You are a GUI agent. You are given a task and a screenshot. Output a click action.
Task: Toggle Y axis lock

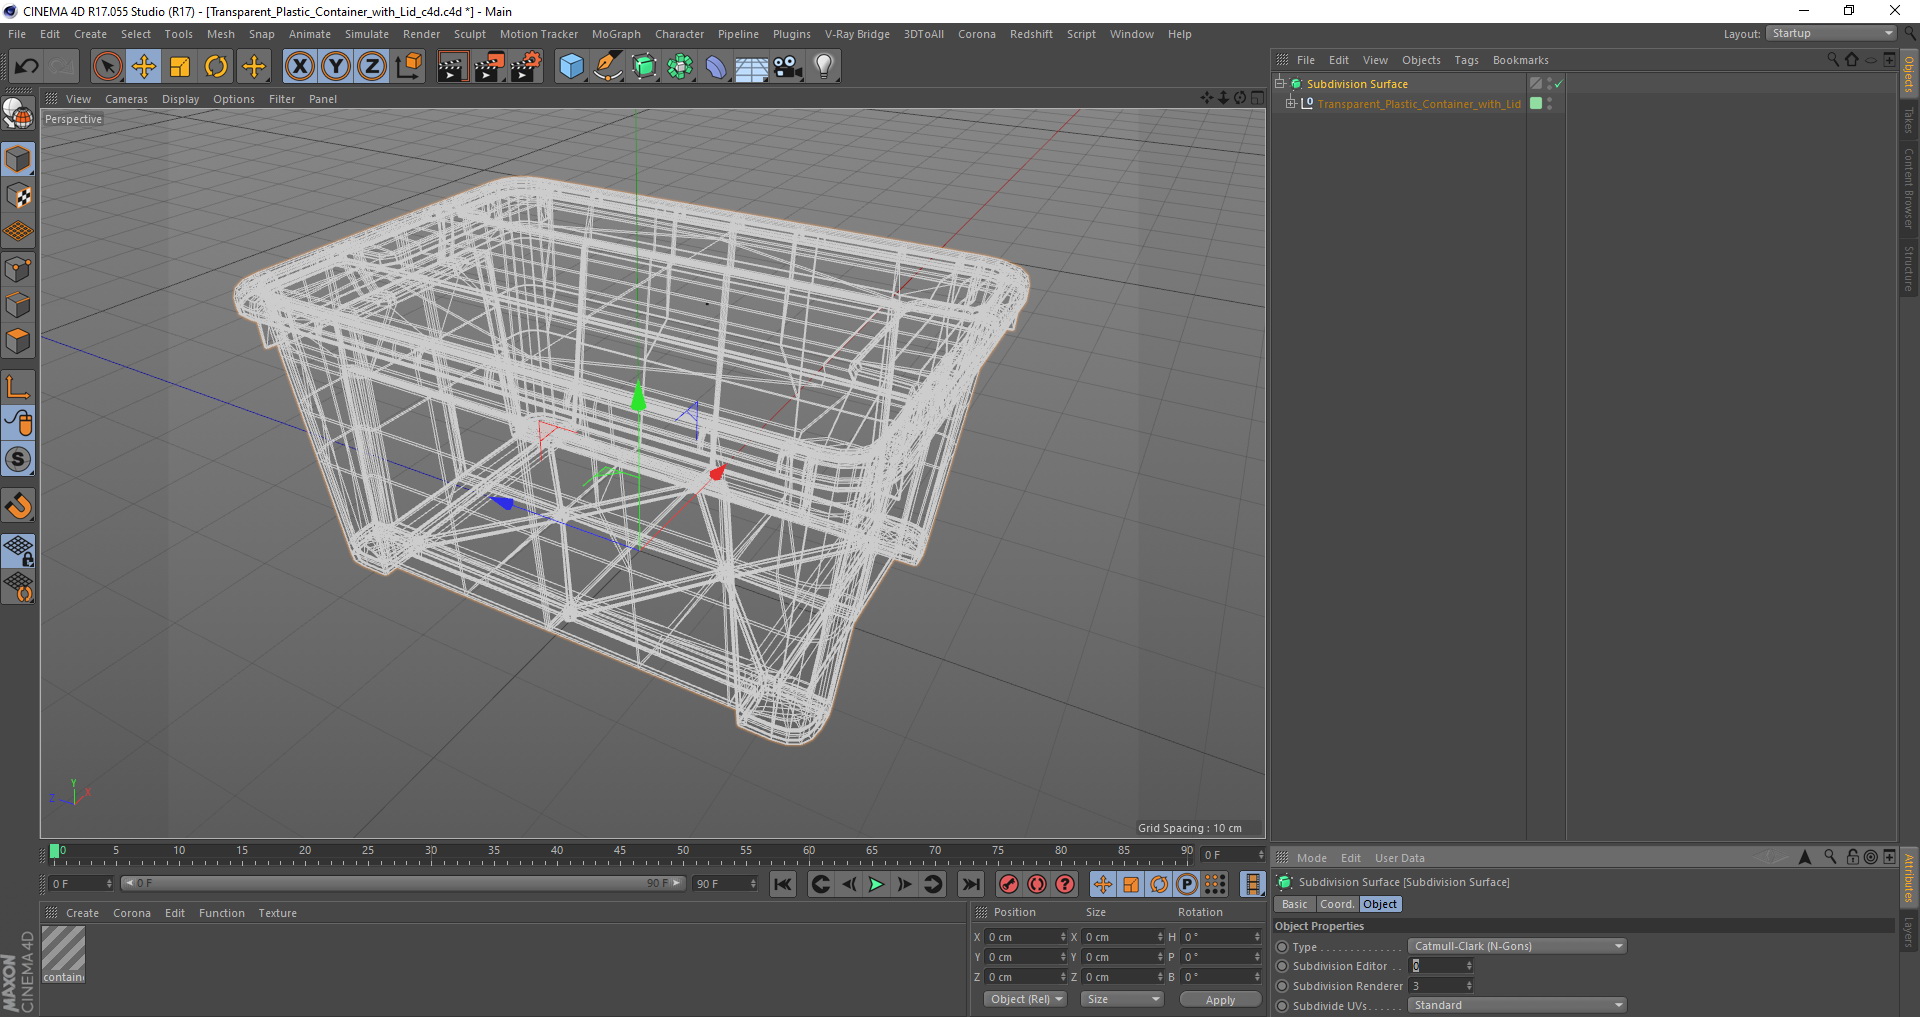tap(336, 67)
